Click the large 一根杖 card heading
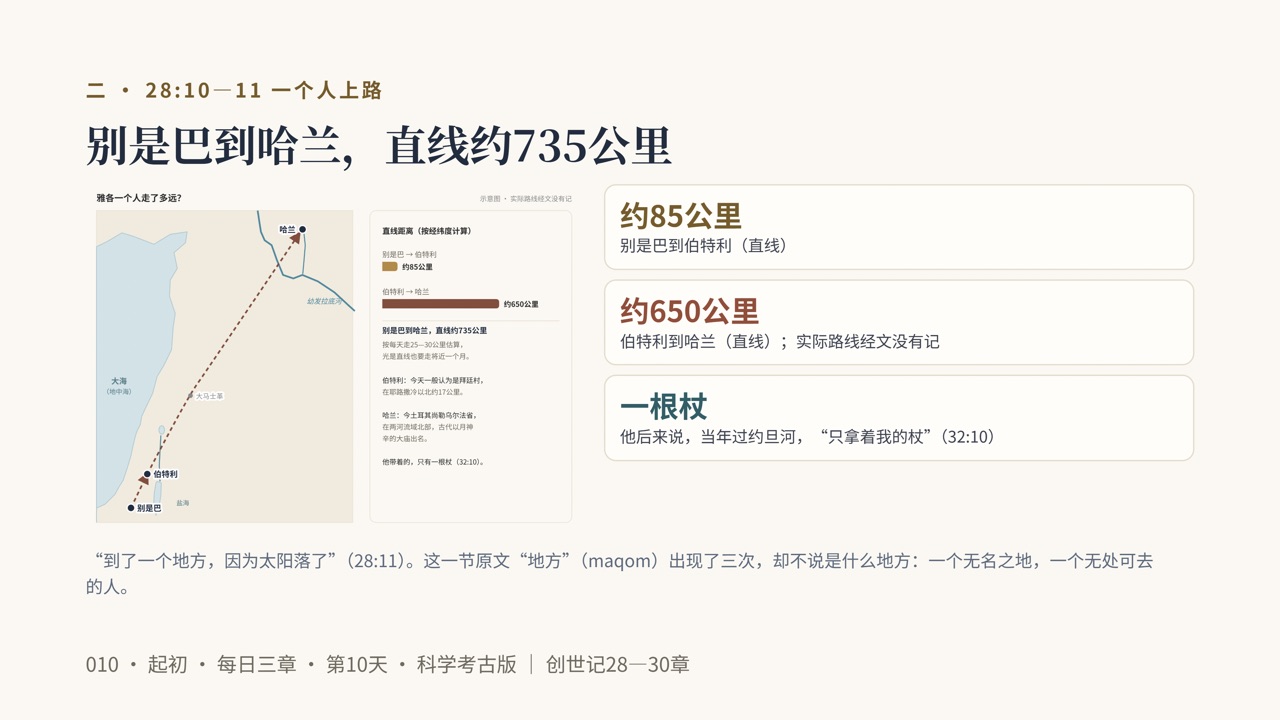The width and height of the screenshot is (1280, 720). click(664, 406)
